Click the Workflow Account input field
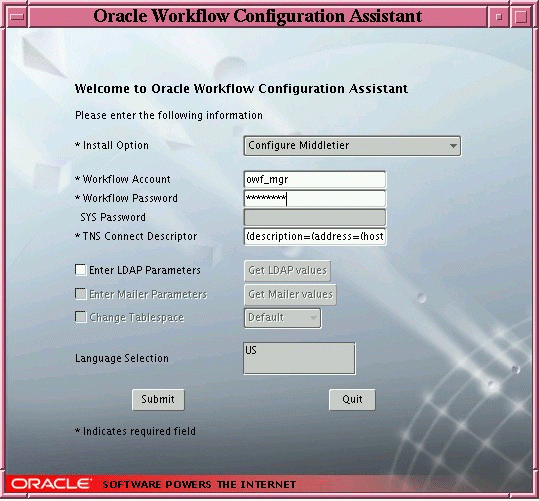 (x=315, y=179)
